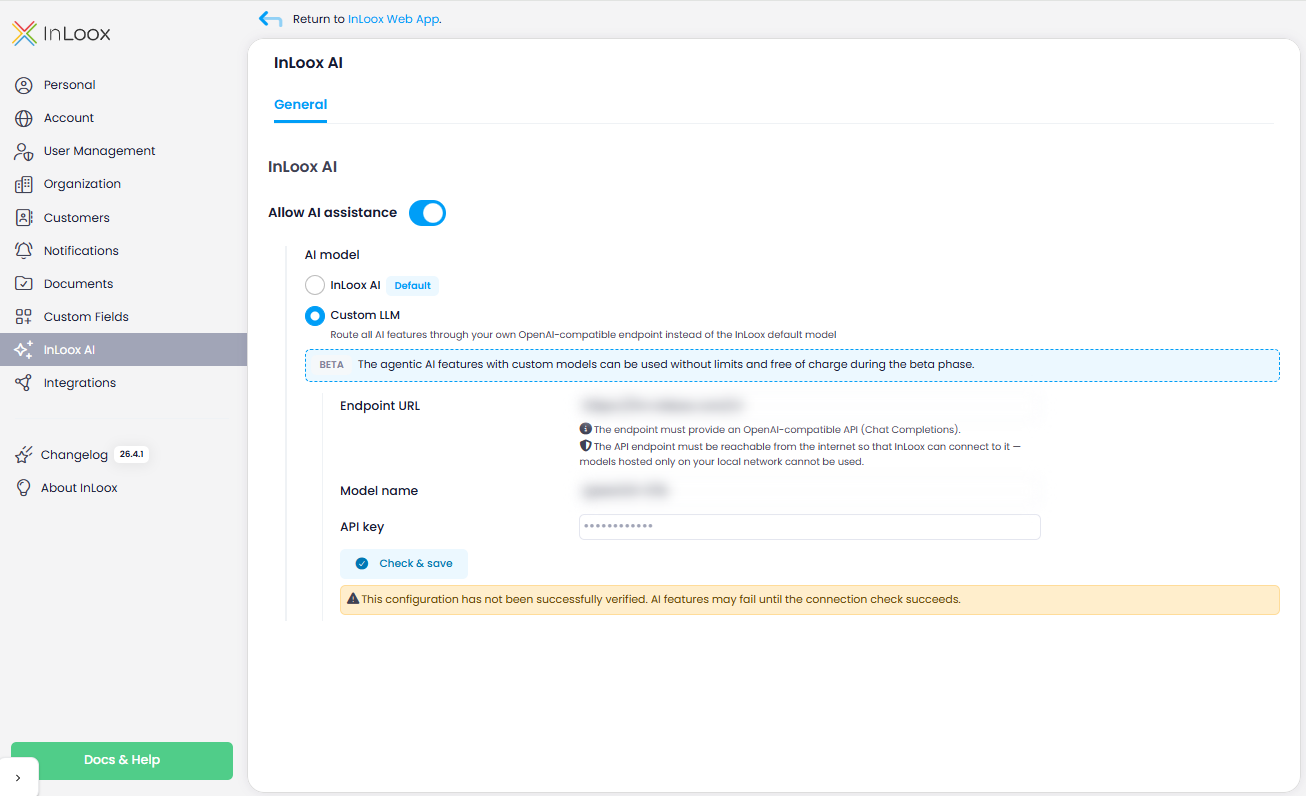Open the Documents section
Image resolution: width=1306 pixels, height=796 pixels.
point(123,283)
